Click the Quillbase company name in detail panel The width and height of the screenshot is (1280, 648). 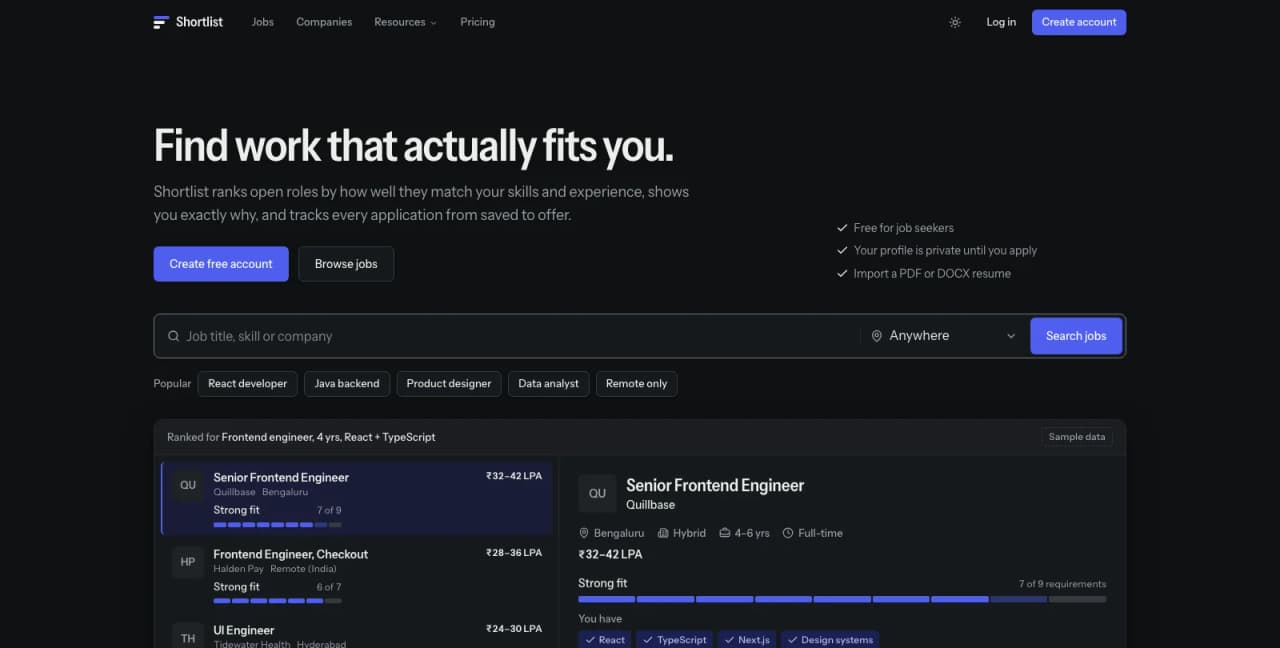(x=650, y=505)
